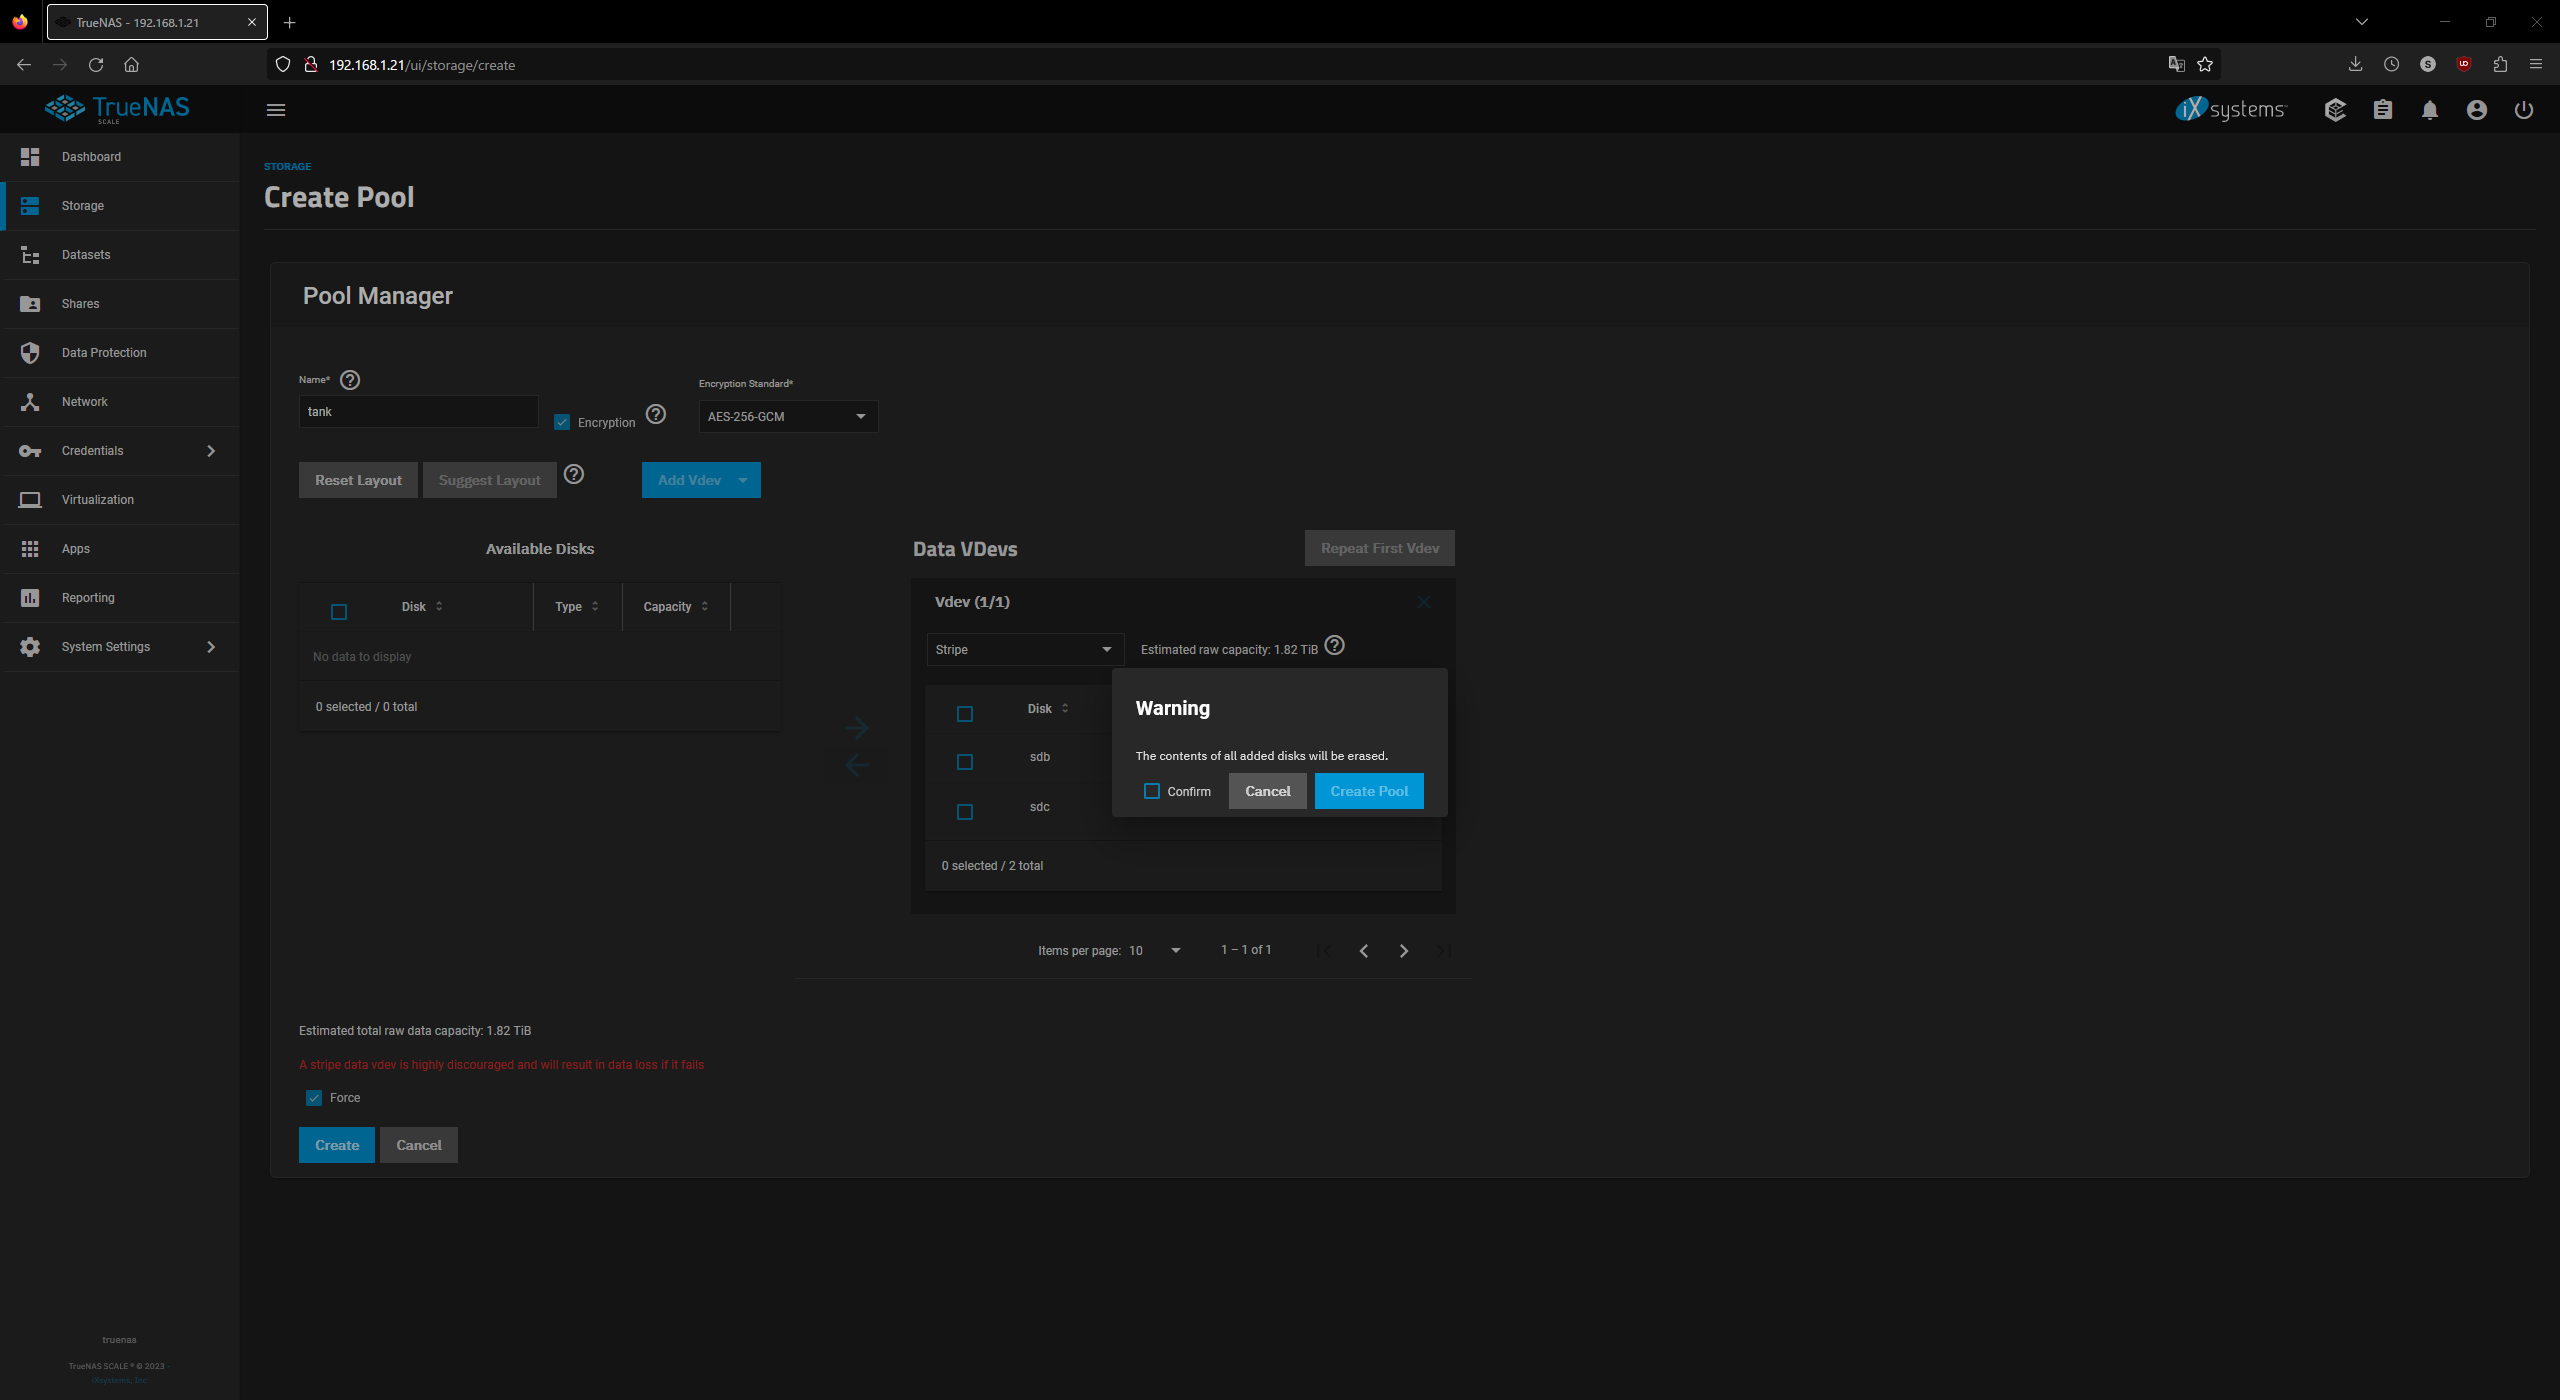Open the TrueNAS notifications bell

tap(2430, 110)
